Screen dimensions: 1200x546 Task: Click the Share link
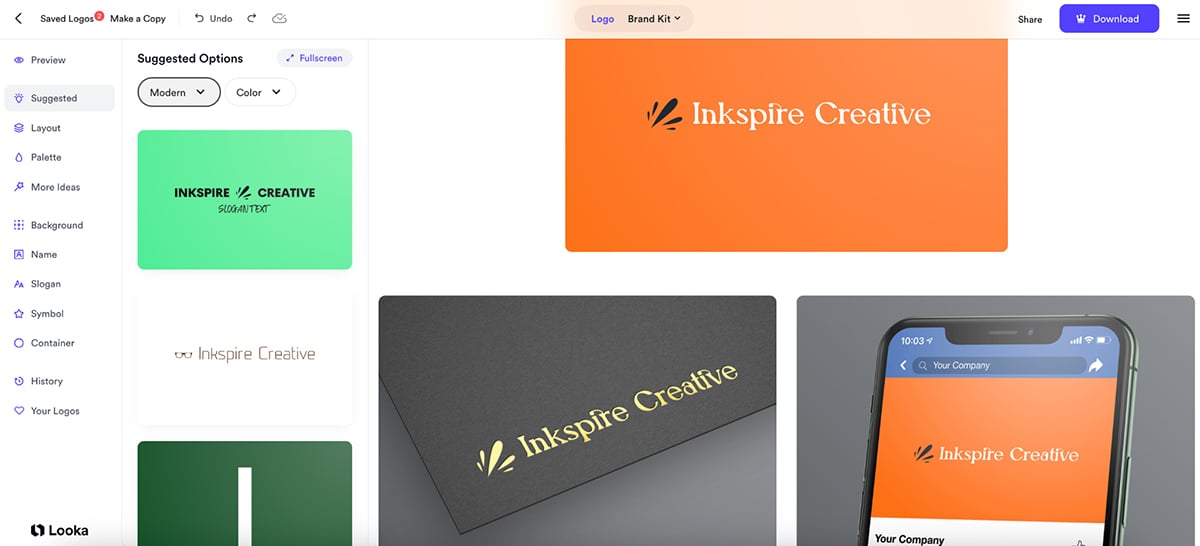point(1030,19)
